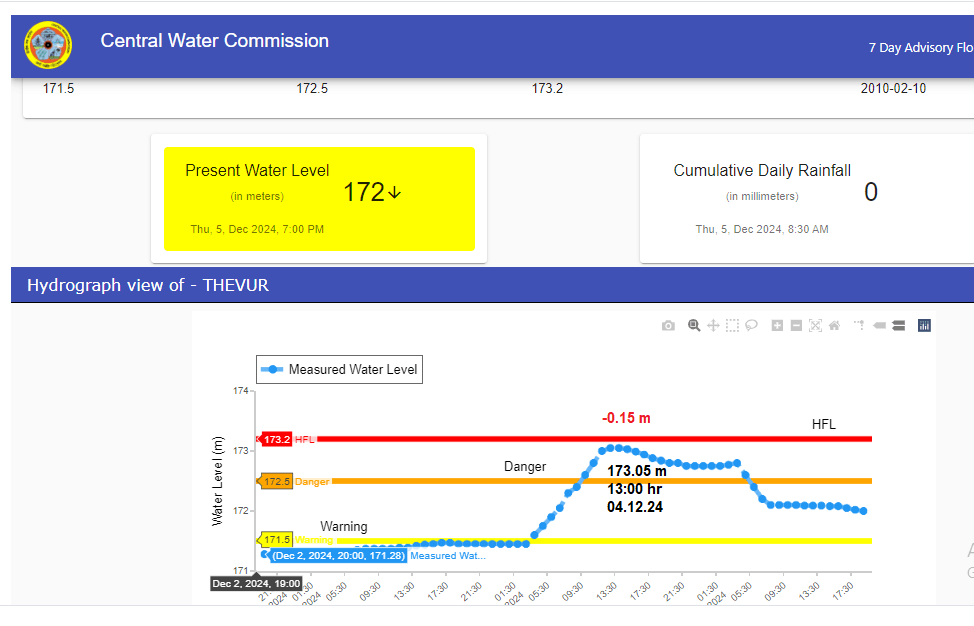
Task: Zoom in using the plus icon
Action: pos(777,326)
